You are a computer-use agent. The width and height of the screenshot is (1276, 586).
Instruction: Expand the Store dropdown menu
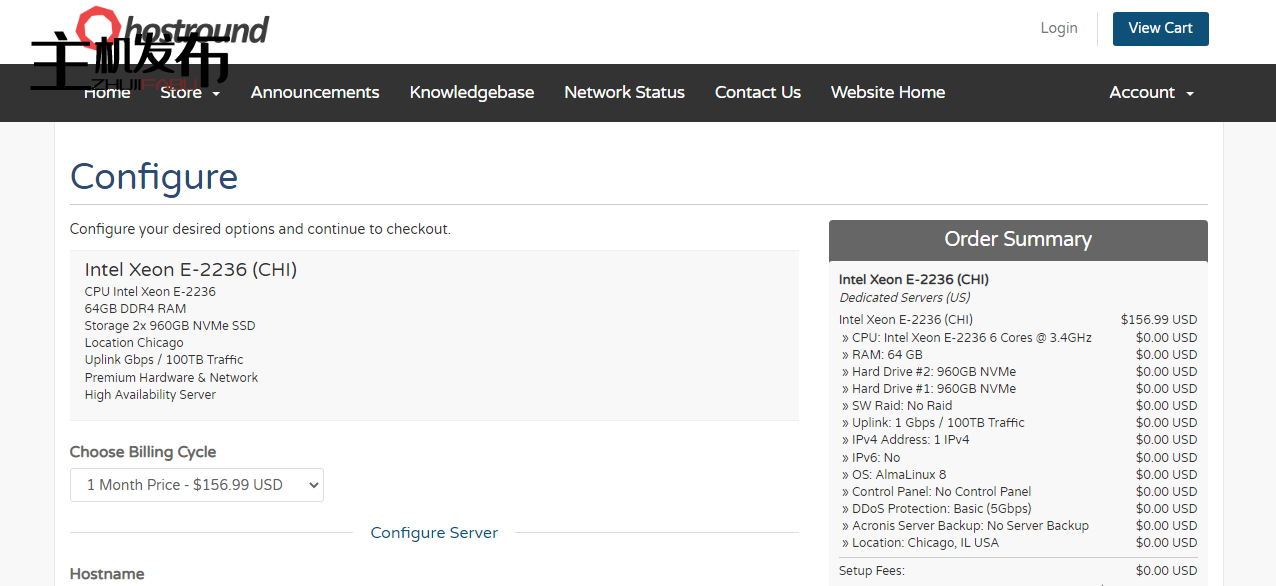click(x=189, y=92)
